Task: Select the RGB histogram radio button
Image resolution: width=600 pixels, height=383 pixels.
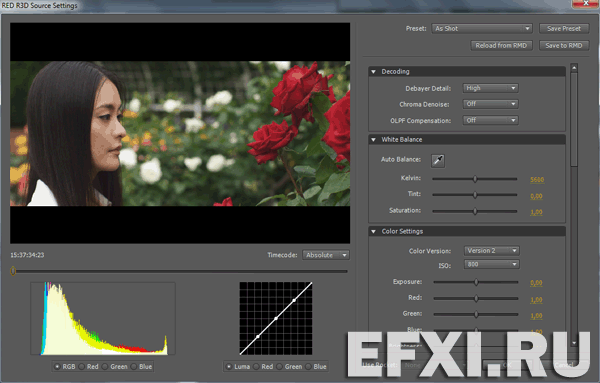Action: (57, 367)
